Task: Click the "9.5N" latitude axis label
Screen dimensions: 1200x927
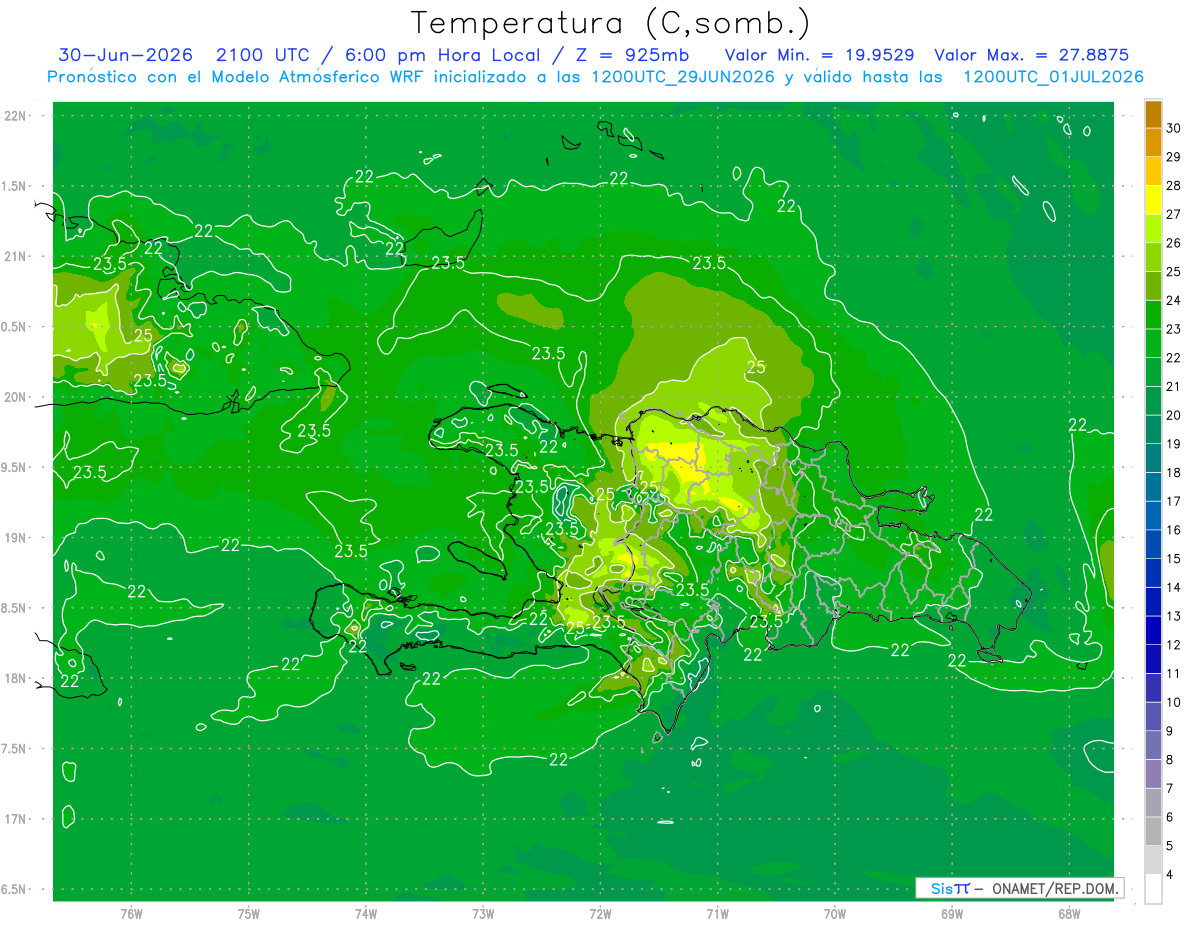Action: 15,467
